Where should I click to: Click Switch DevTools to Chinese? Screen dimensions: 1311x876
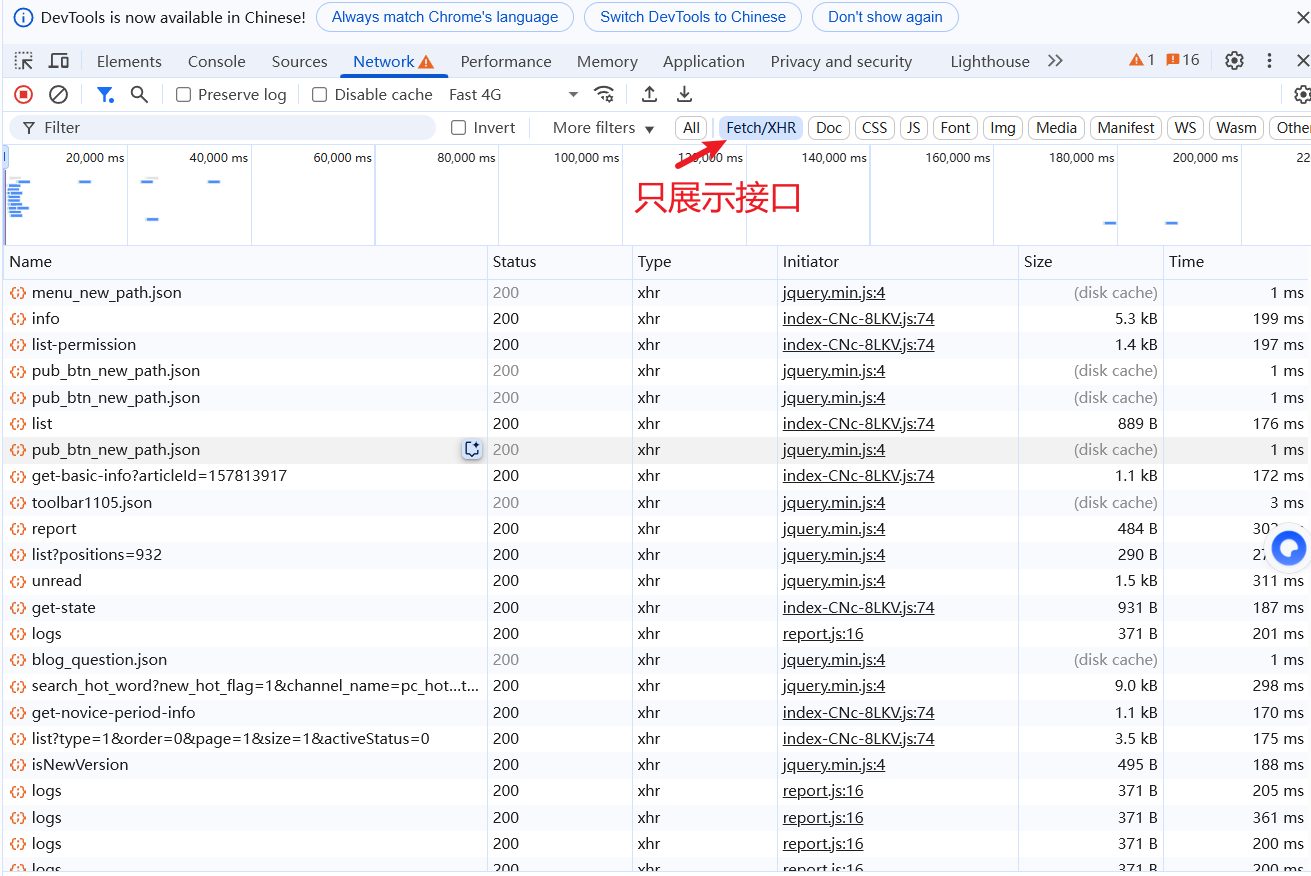(x=693, y=17)
